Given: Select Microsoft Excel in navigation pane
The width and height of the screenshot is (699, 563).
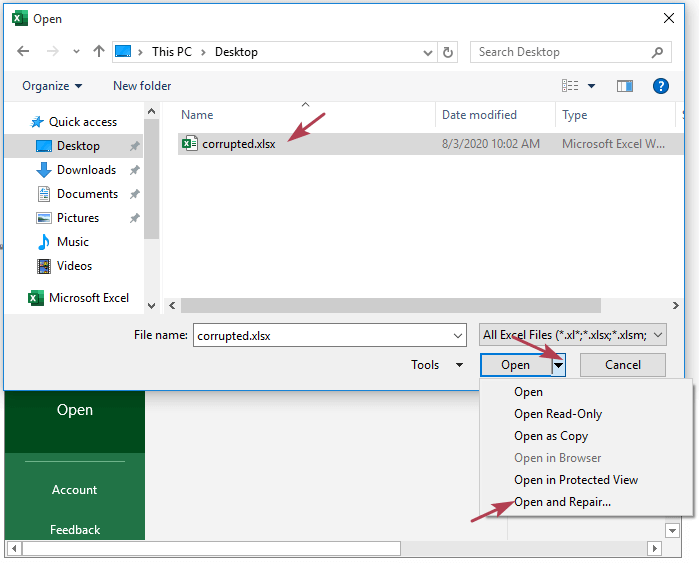Looking at the screenshot, I should [x=88, y=298].
